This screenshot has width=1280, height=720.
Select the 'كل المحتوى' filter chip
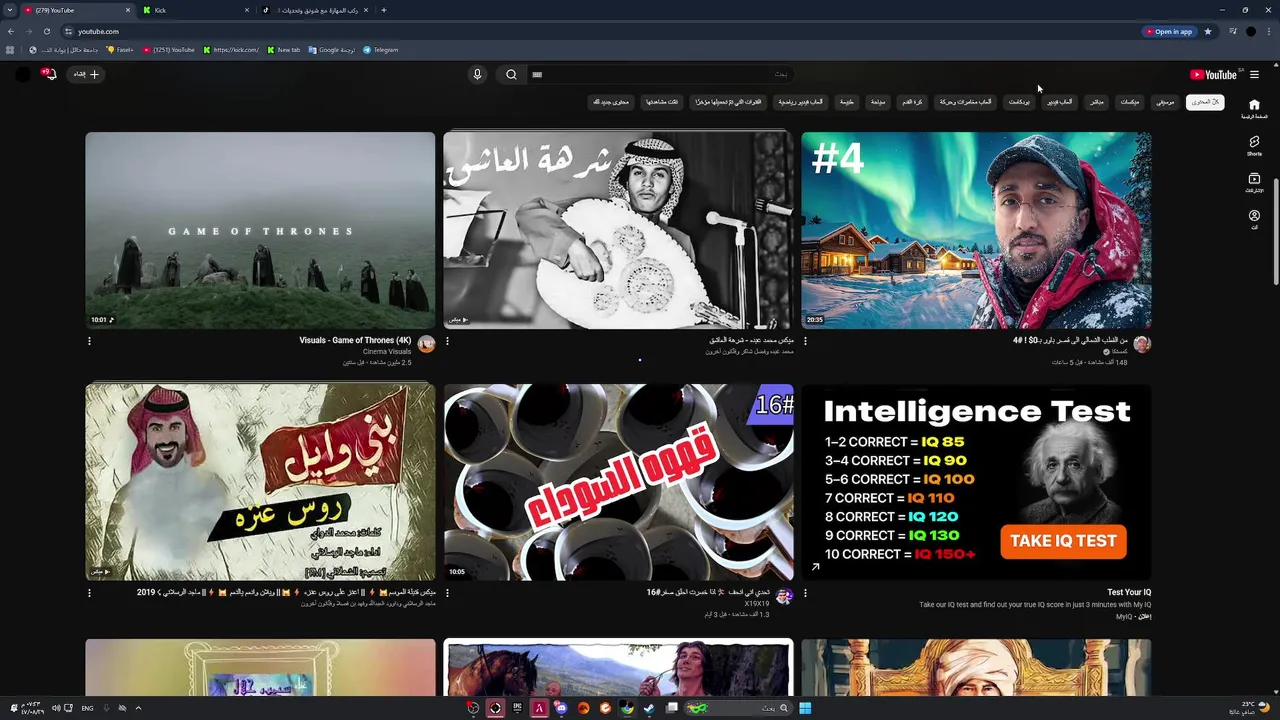point(1205,102)
